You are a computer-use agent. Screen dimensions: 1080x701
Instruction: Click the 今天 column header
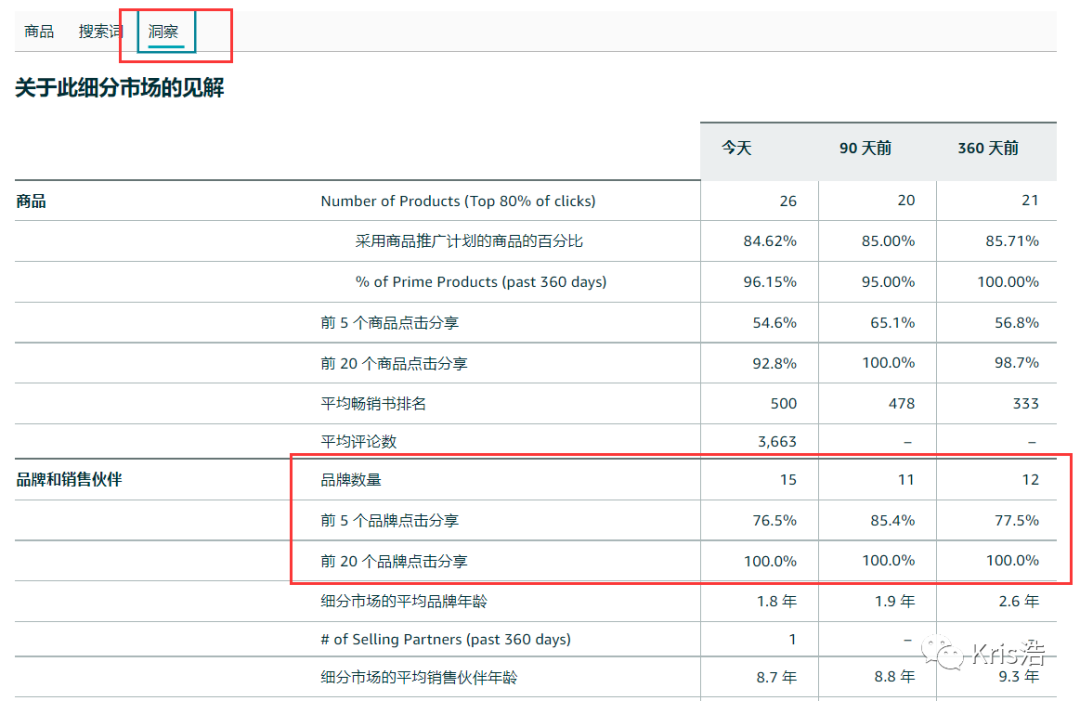(x=737, y=148)
